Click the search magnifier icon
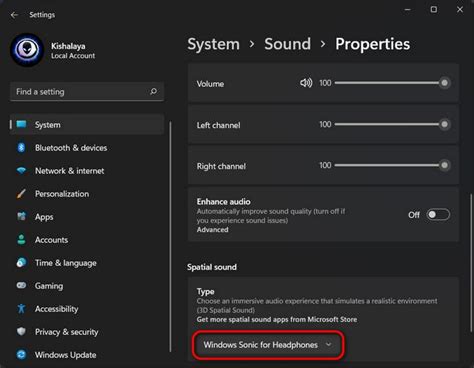The width and height of the screenshot is (474, 368). click(153, 91)
